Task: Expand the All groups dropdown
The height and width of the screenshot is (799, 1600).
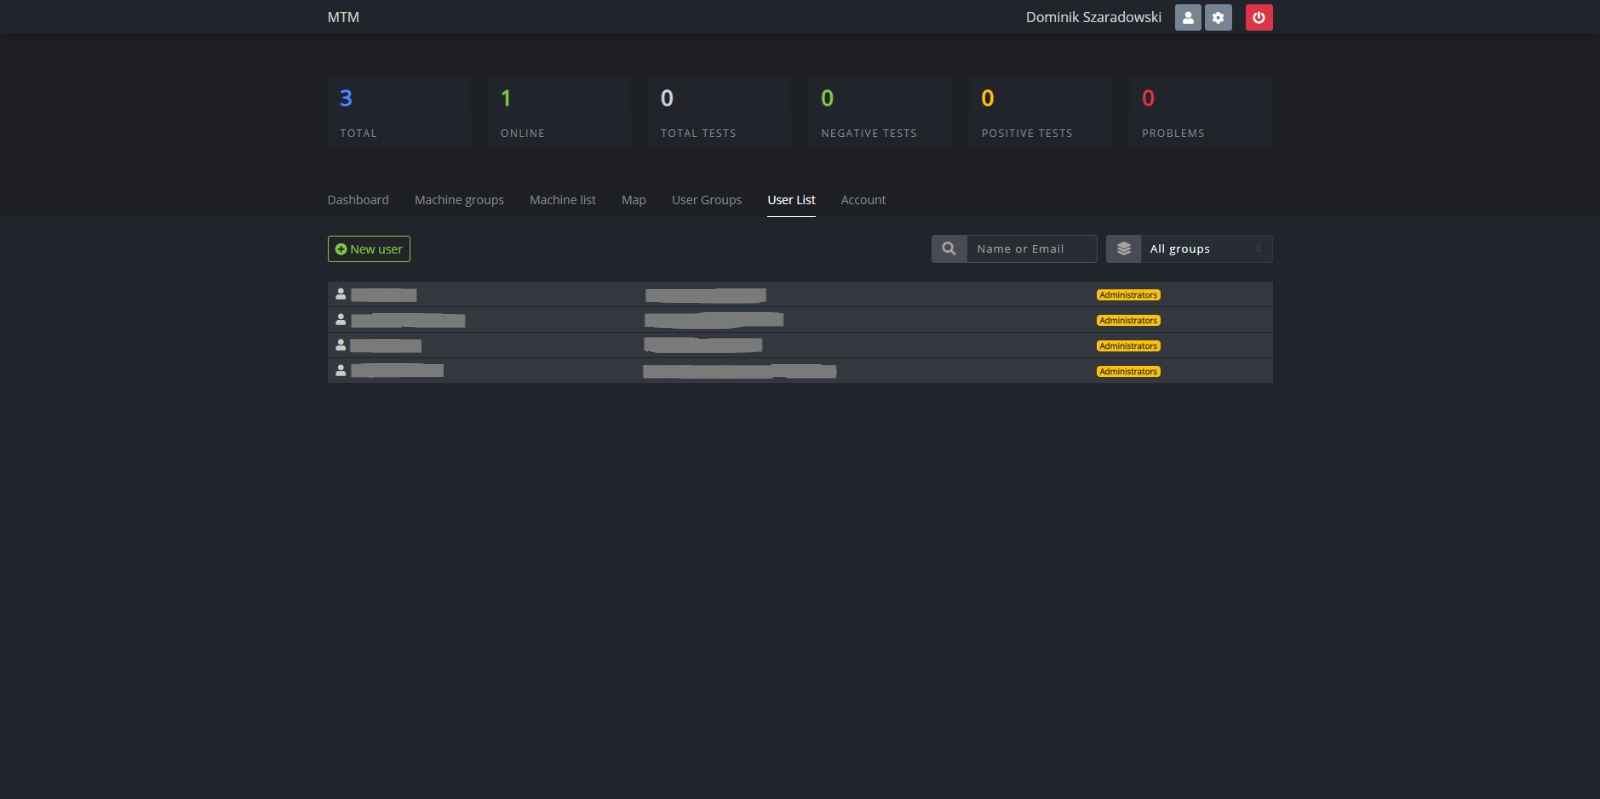Action: coord(1205,249)
